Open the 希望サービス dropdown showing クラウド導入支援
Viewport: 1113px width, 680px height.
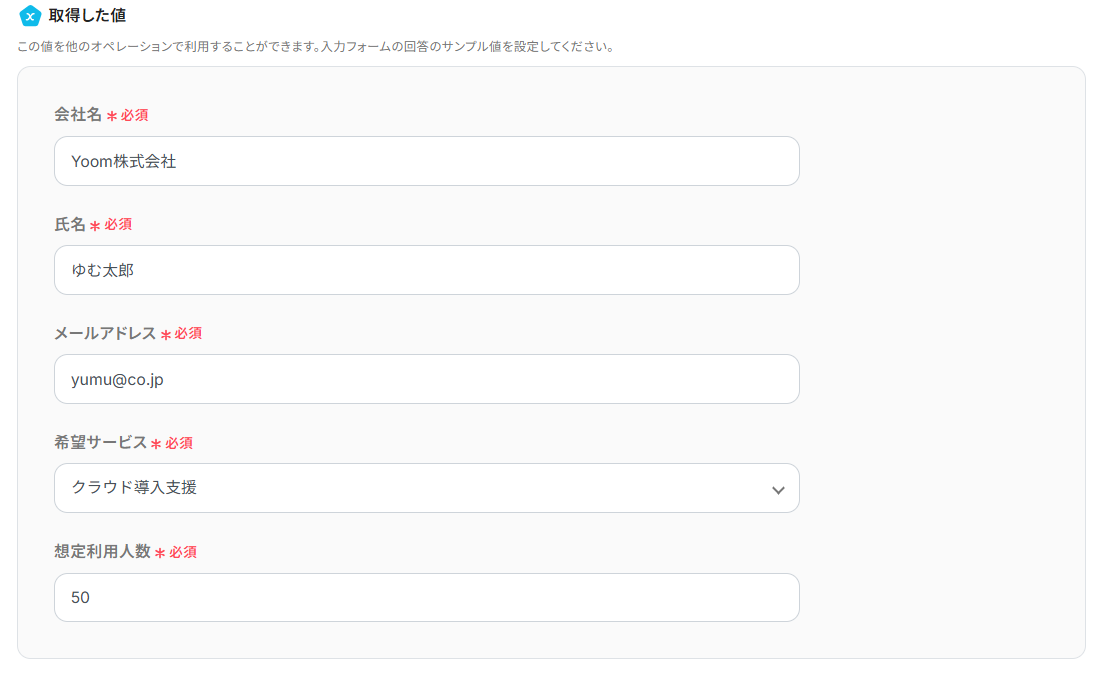coord(410,488)
